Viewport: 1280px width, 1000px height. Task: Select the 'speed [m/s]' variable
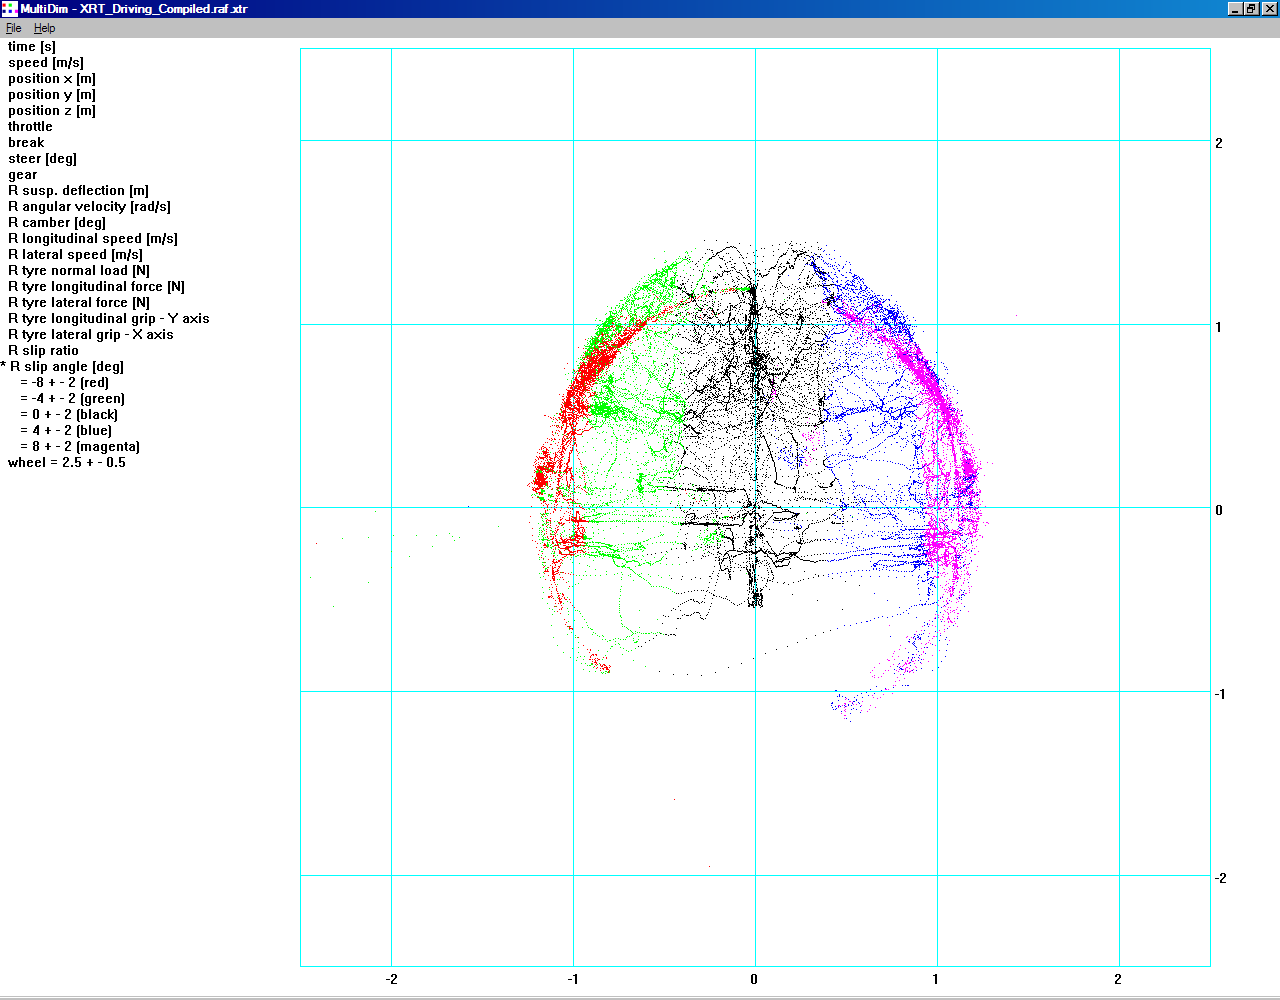(x=46, y=63)
